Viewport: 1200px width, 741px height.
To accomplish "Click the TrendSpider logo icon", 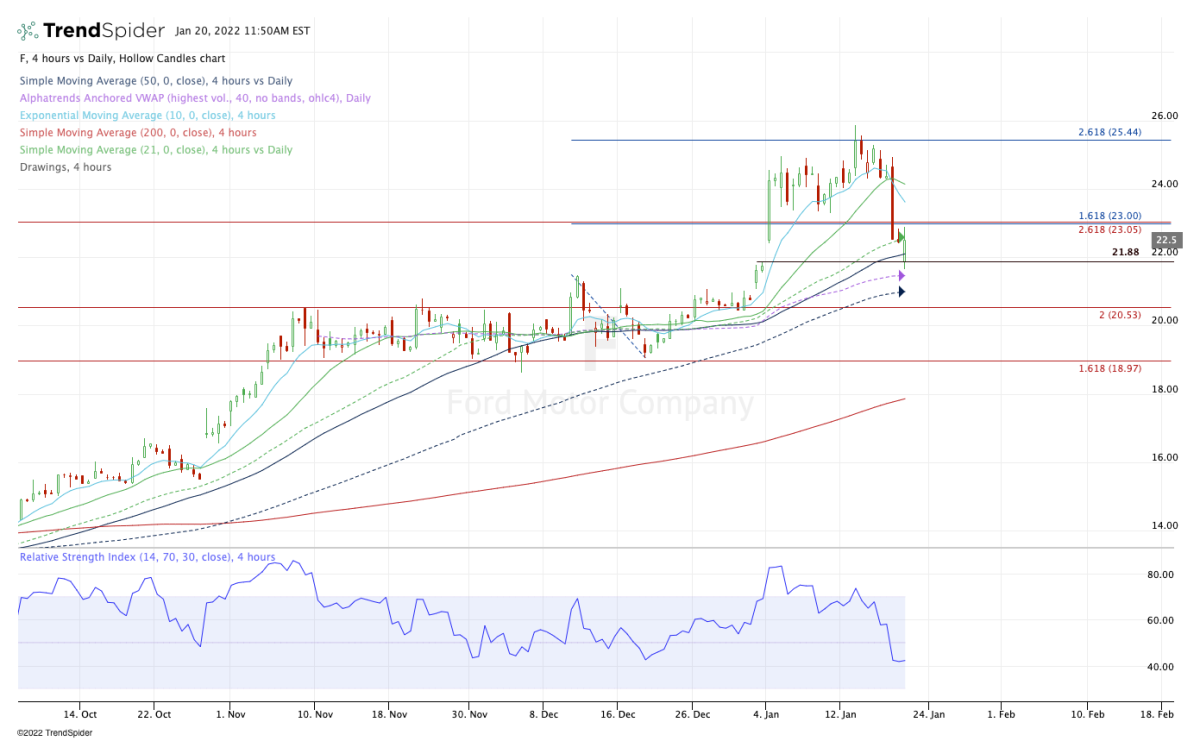I will [x=28, y=30].
